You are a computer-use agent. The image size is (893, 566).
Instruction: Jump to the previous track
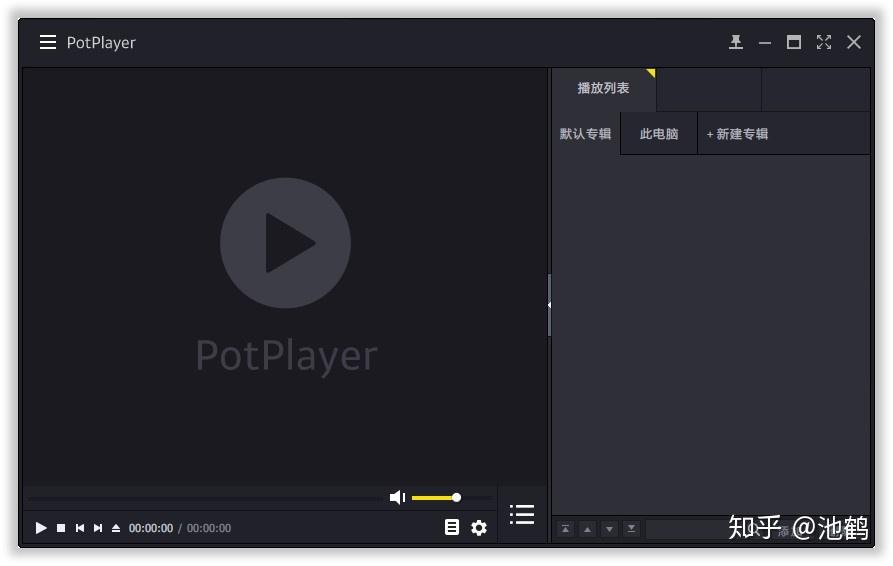tap(80, 528)
